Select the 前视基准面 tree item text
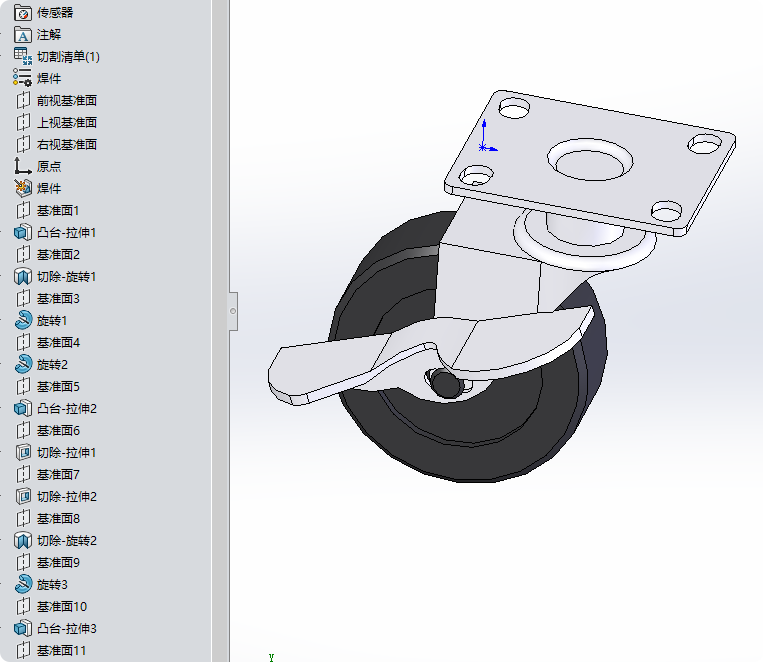 (67, 100)
